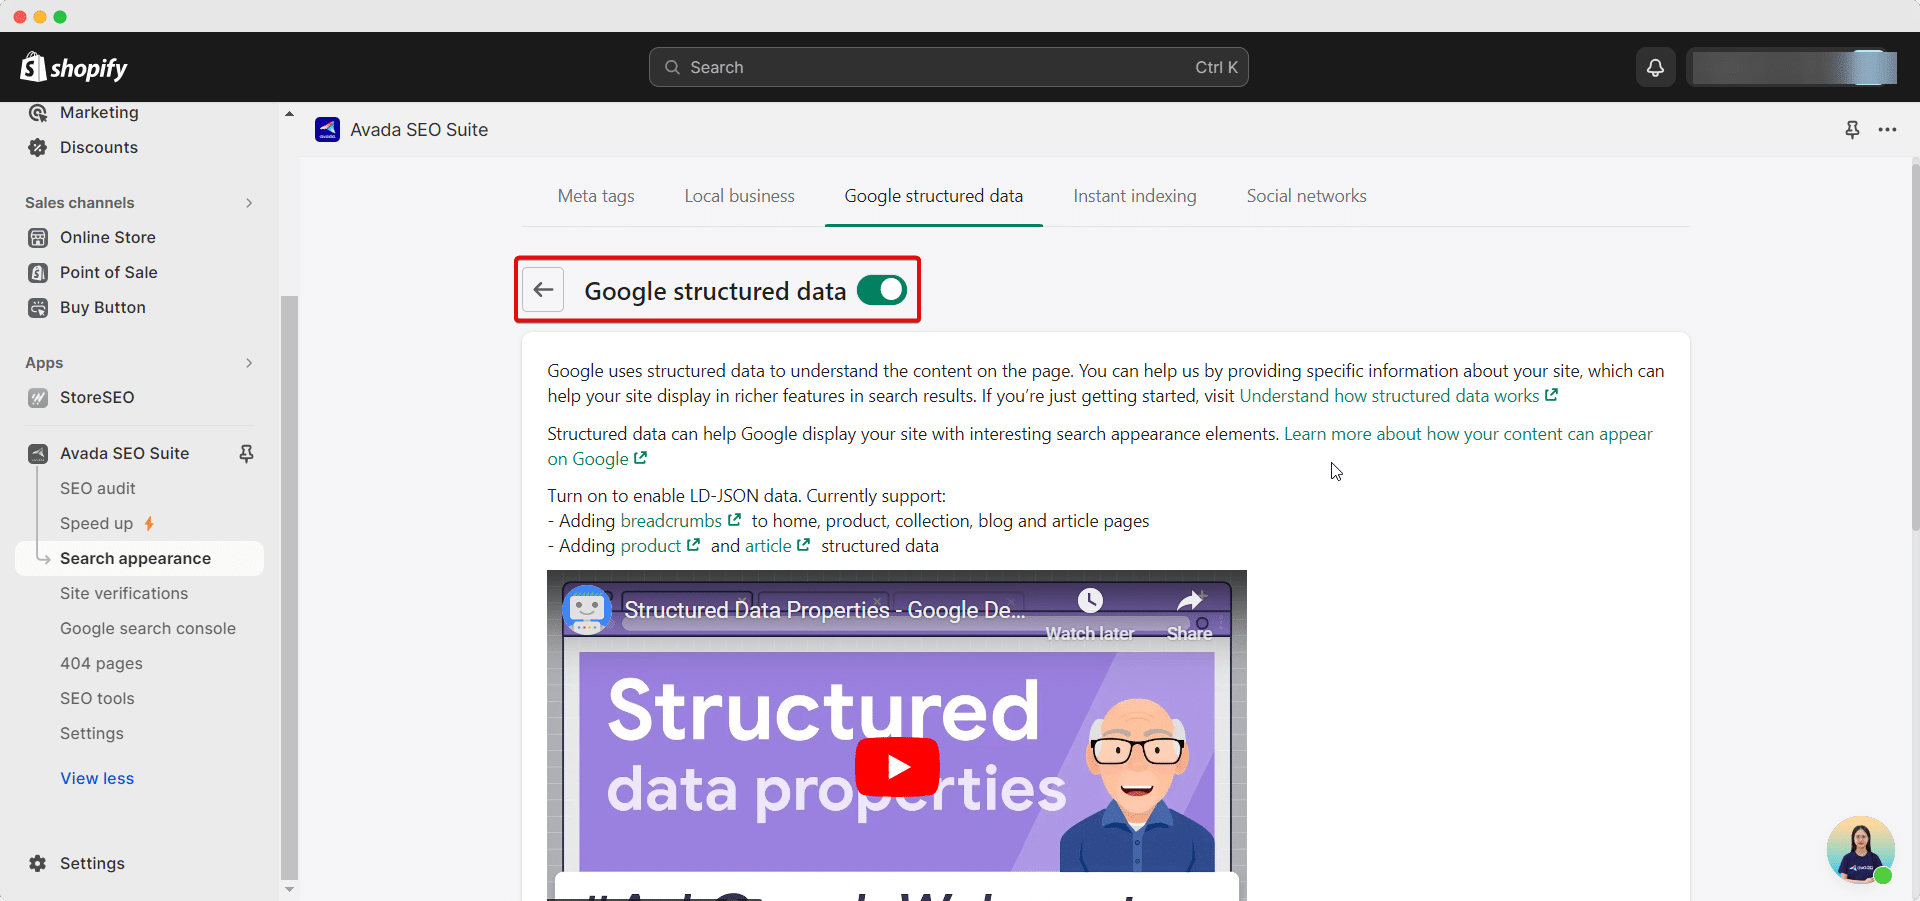This screenshot has width=1920, height=901.
Task: Click external link icon beside breadcrumbs
Action: click(x=734, y=520)
